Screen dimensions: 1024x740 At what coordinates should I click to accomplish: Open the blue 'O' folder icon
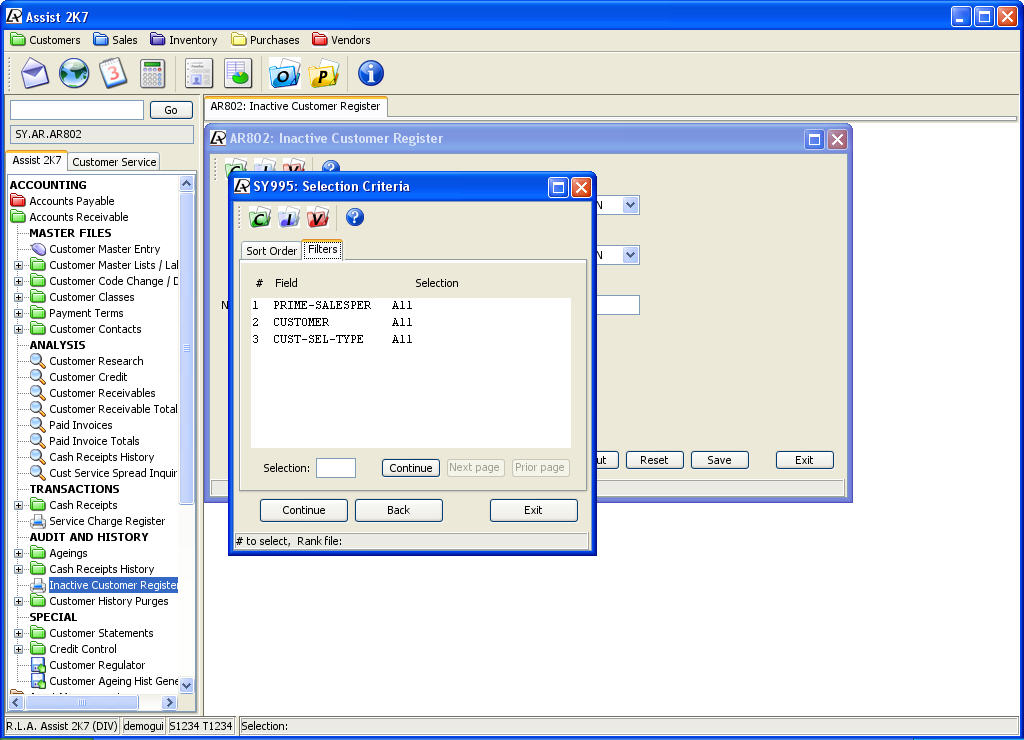click(285, 73)
